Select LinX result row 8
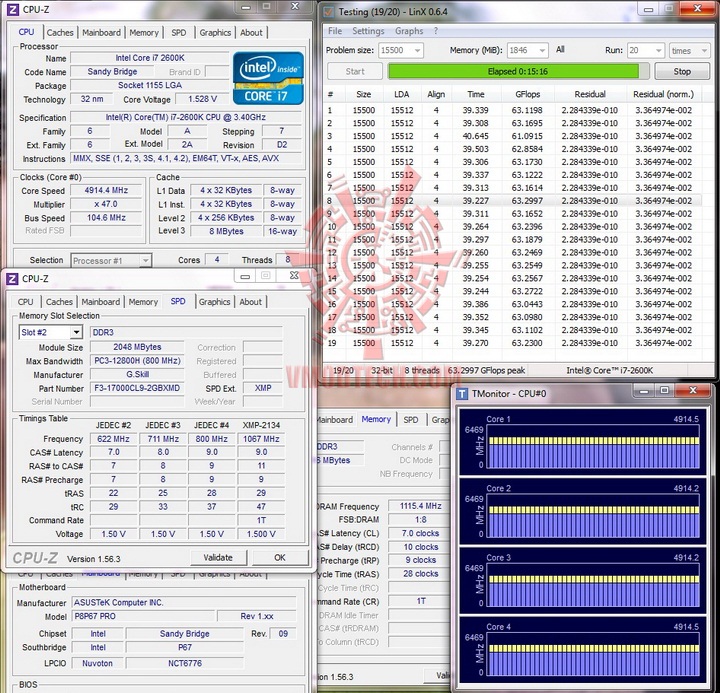This screenshot has height=693, width=720. 512,201
